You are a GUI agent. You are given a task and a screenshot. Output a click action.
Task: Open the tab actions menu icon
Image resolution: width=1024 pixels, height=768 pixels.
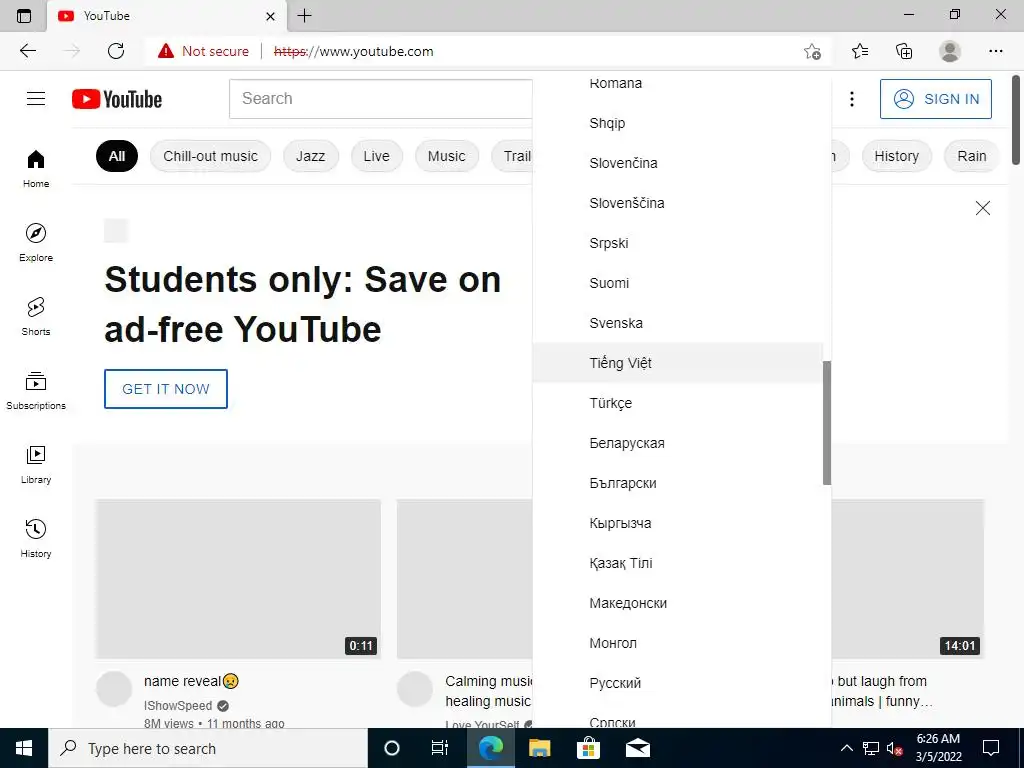coord(24,16)
